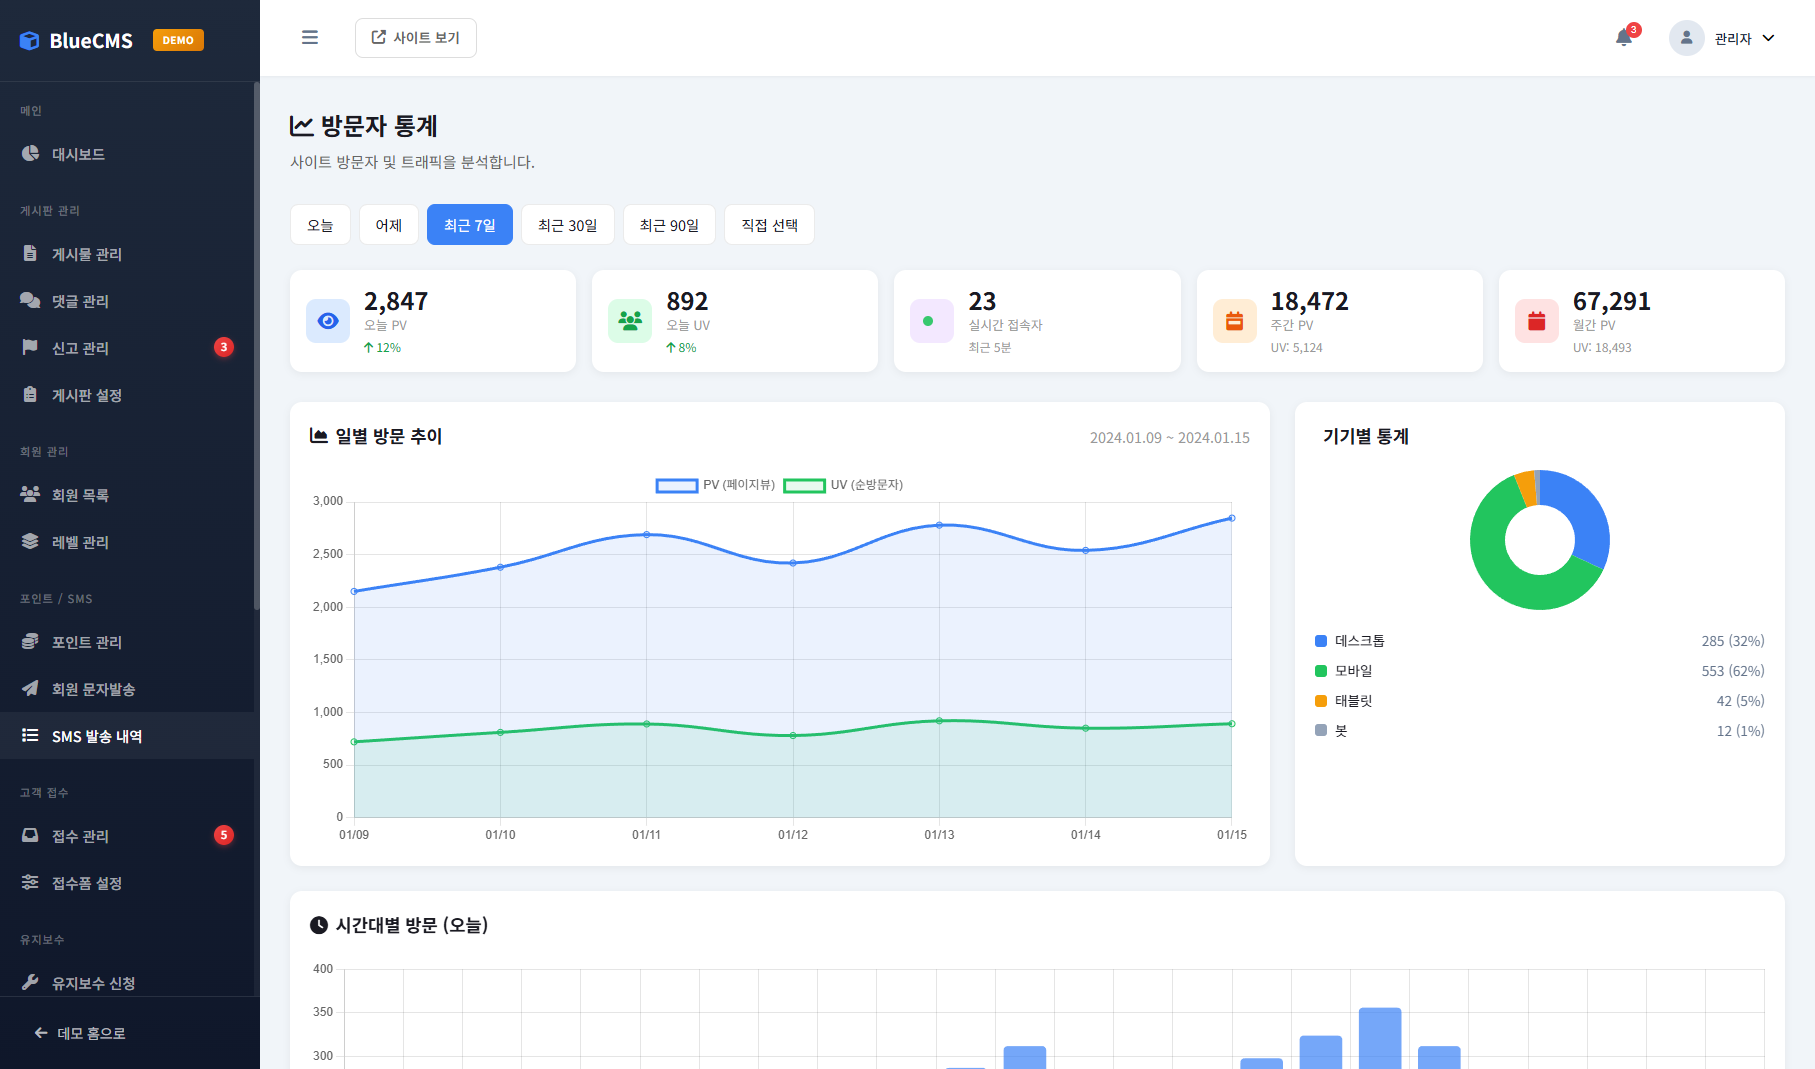The width and height of the screenshot is (1815, 1069).
Task: Toggle UV (순방문자) legend in chart
Action: [x=843, y=485]
